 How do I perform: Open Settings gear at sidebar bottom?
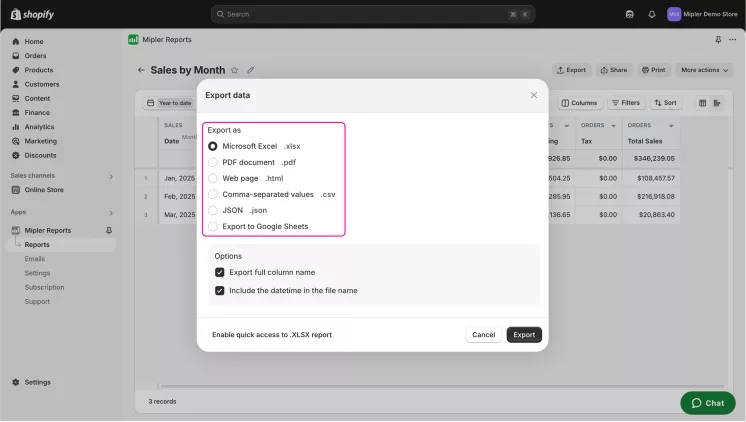[16, 382]
